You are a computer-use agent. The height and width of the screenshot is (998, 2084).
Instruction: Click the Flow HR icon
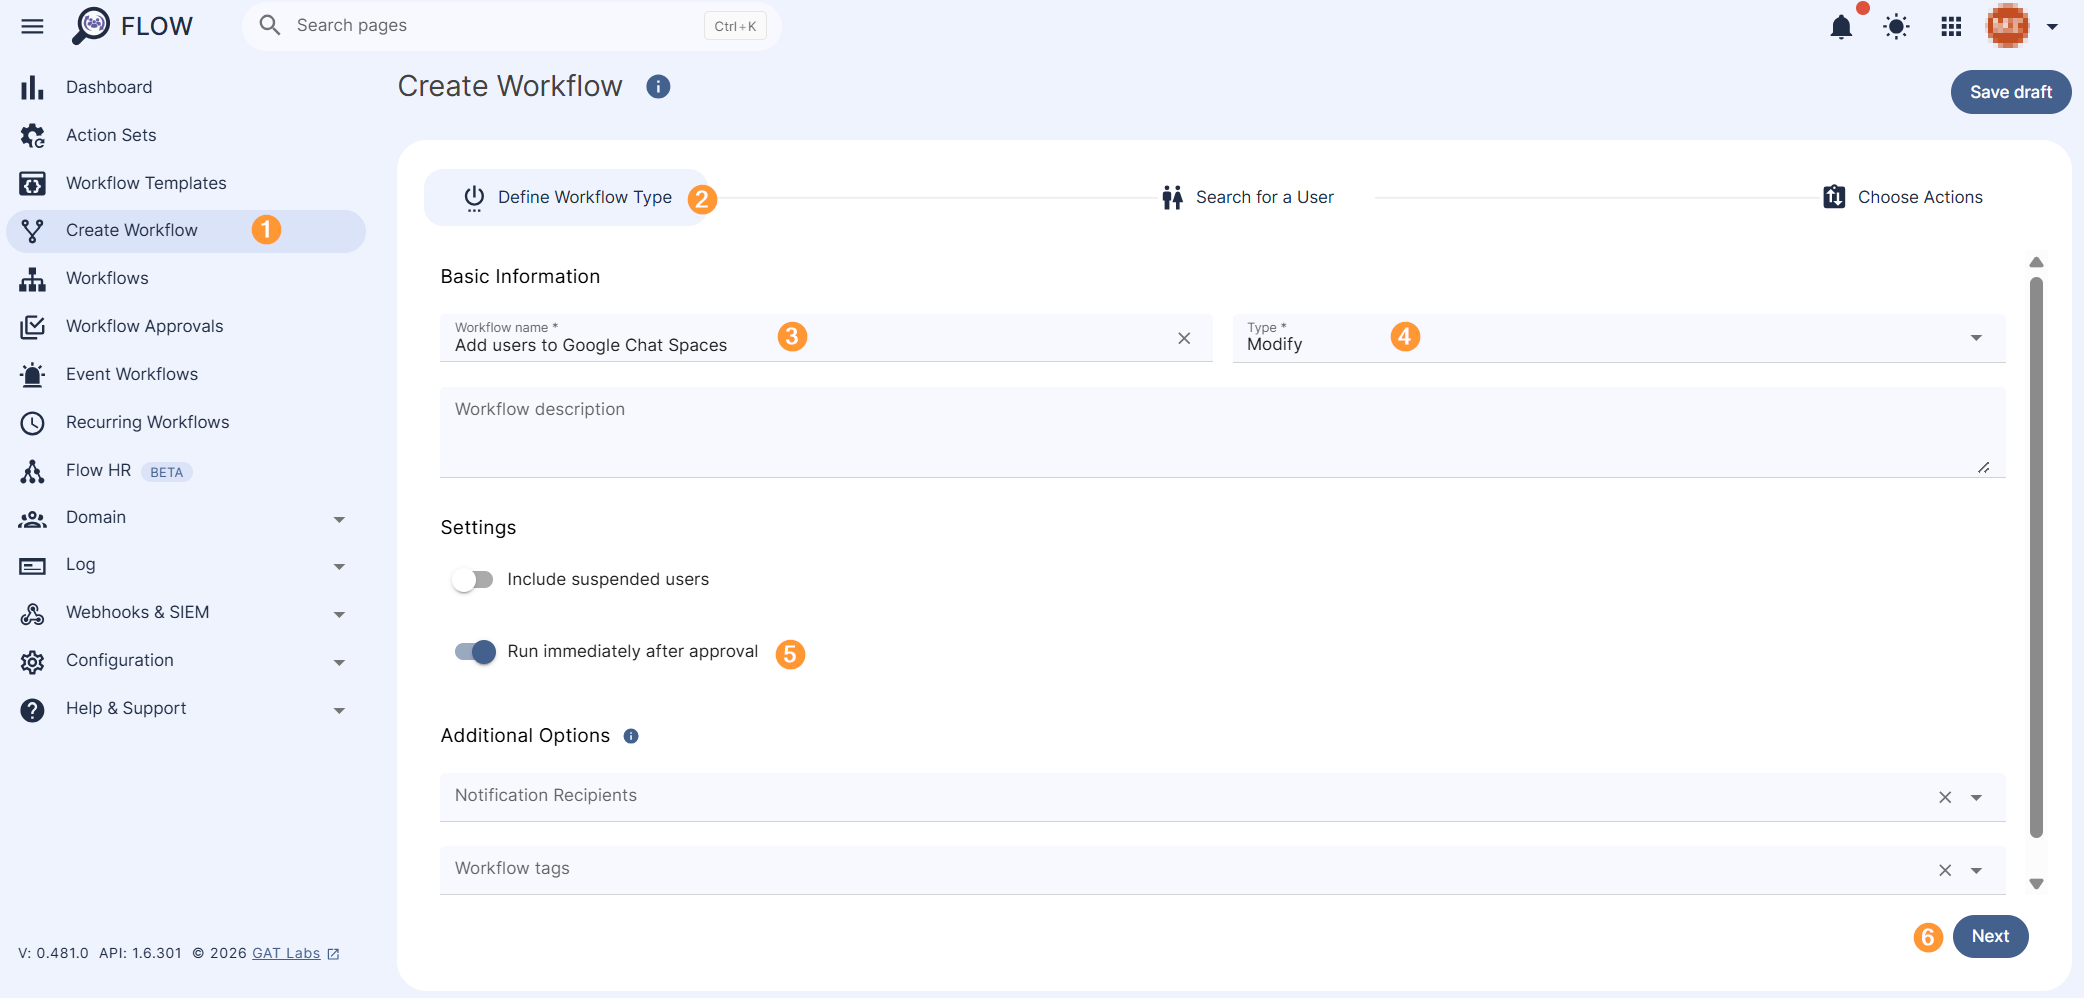tap(32, 471)
